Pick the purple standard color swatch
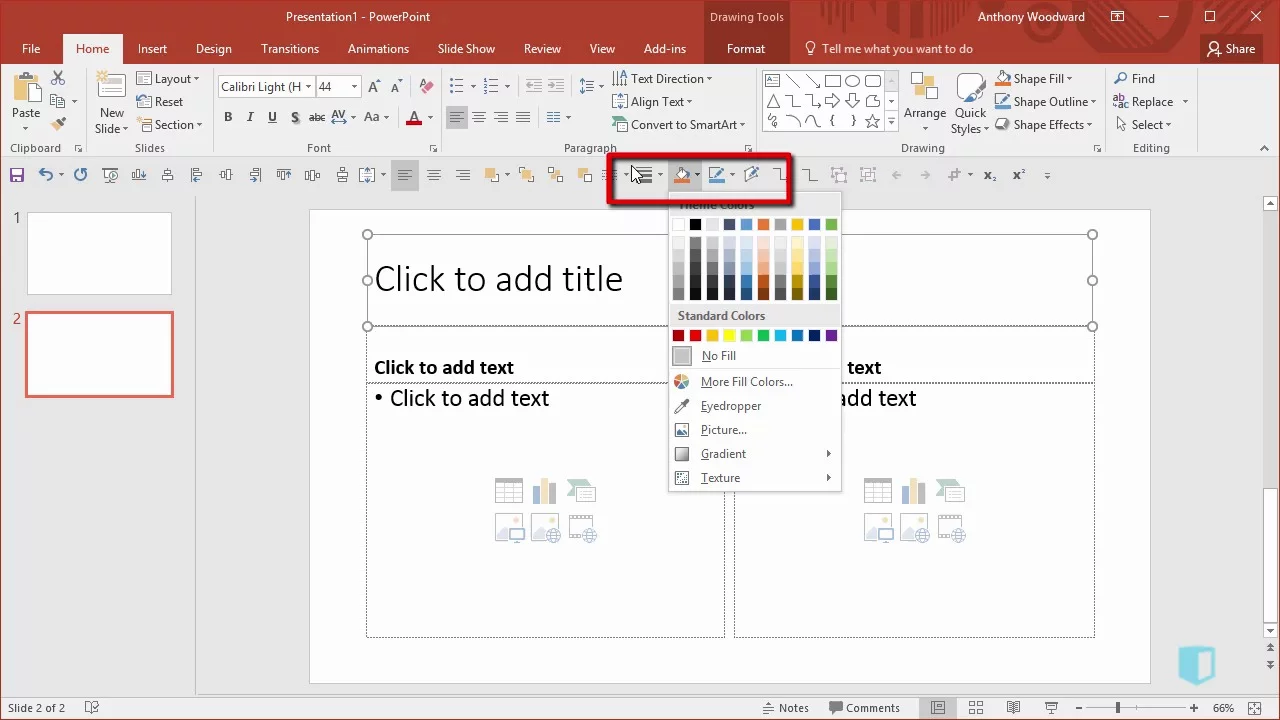Viewport: 1280px width, 720px height. pos(831,336)
